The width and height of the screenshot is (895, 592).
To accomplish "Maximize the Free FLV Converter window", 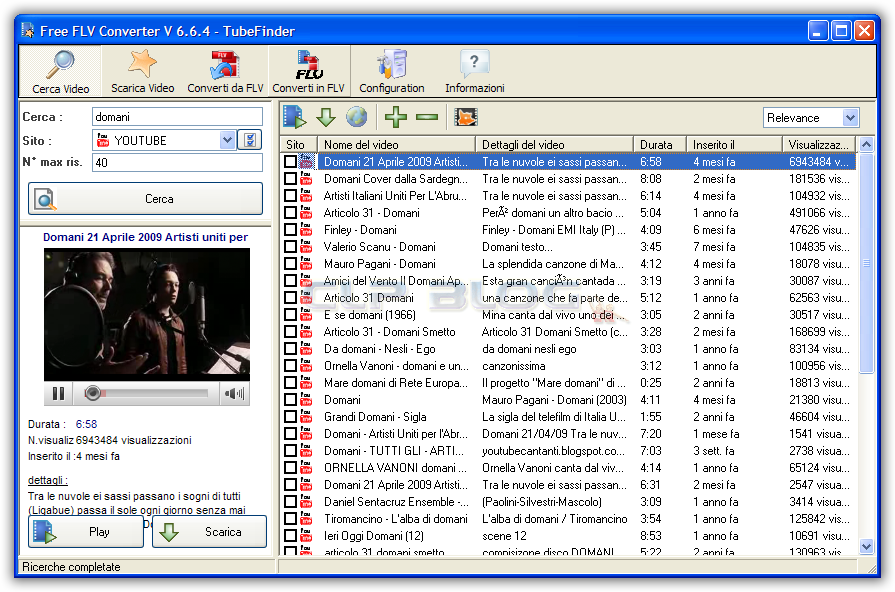I will 841,31.
